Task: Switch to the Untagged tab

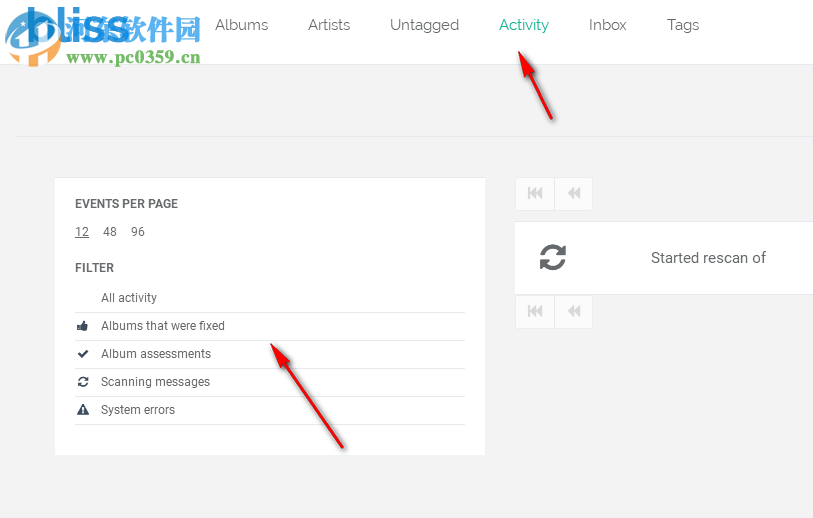Action: (x=424, y=25)
